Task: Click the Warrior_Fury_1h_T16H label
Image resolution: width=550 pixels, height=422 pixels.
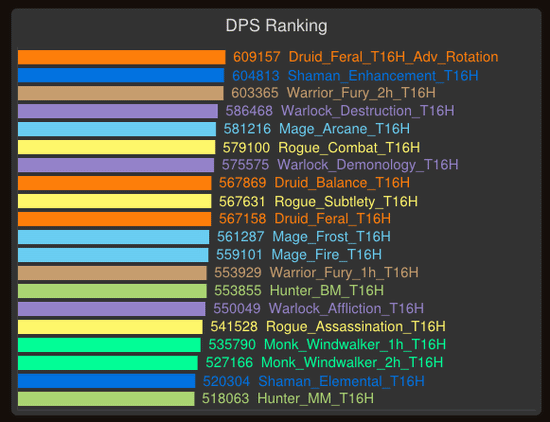Action: pyautogui.click(x=344, y=273)
